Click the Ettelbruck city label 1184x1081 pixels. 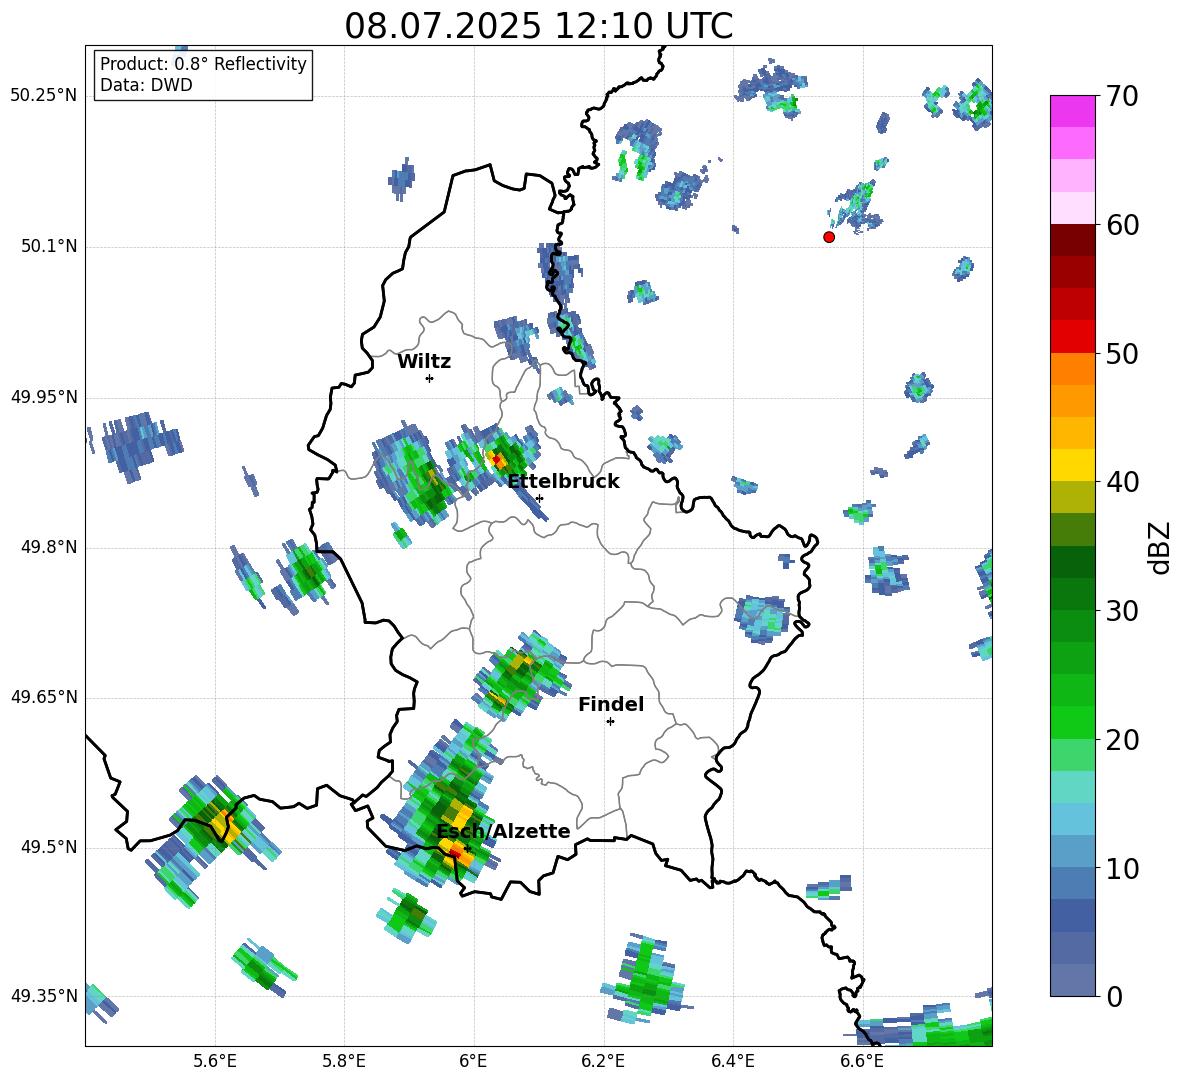point(563,482)
